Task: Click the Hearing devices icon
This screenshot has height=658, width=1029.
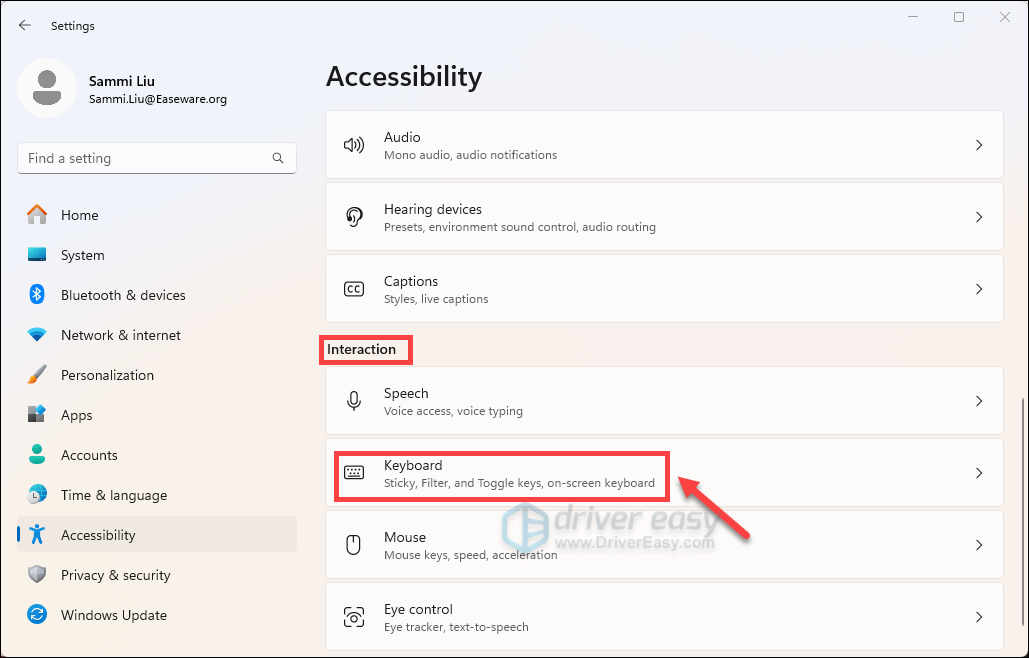Action: pyautogui.click(x=354, y=216)
